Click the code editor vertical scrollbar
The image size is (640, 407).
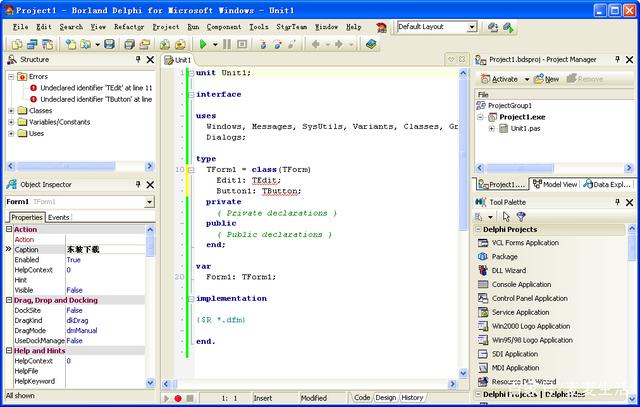(463, 223)
